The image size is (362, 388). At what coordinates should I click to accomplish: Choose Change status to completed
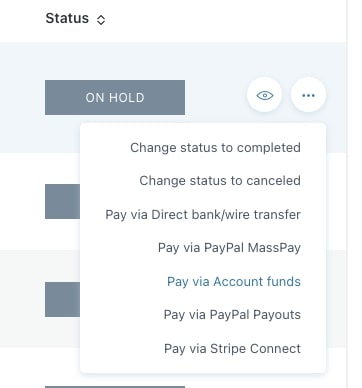(x=215, y=147)
